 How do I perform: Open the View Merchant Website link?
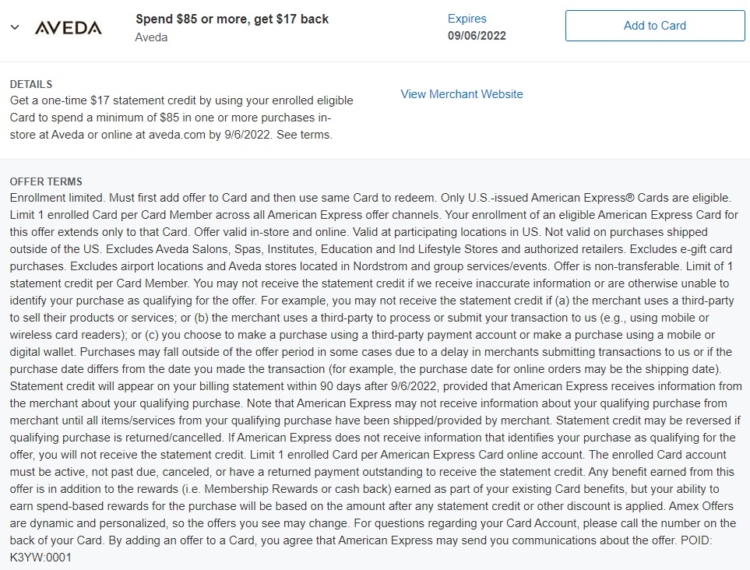462,94
